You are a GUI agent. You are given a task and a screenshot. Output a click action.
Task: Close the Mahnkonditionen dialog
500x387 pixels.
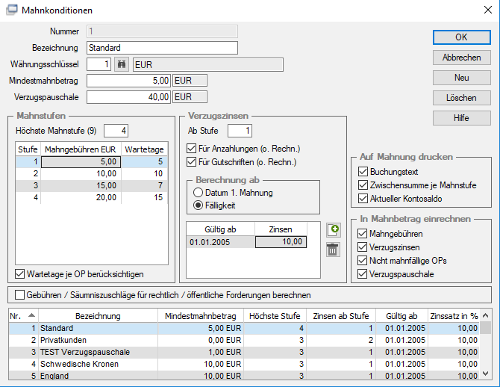pyautogui.click(x=488, y=10)
